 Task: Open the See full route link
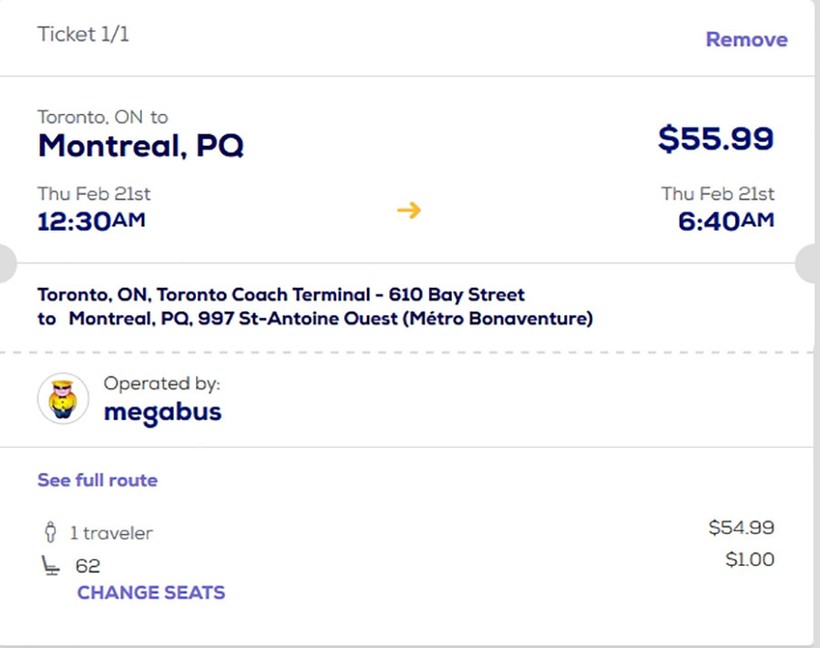pos(97,480)
